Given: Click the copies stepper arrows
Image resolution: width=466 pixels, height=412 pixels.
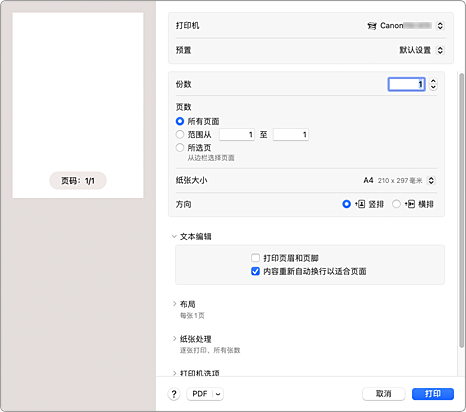Looking at the screenshot, I should click(433, 84).
